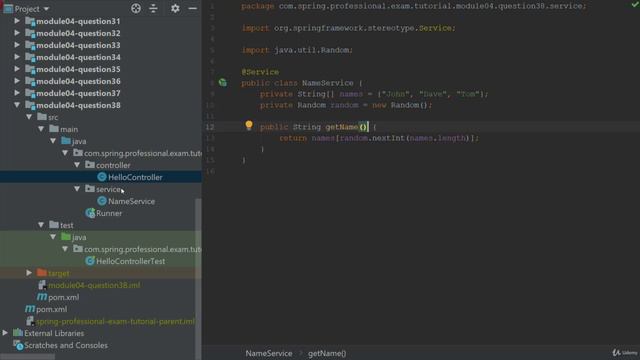
Task: Select com.spring.professional.exam package under main
Action: pos(142,153)
